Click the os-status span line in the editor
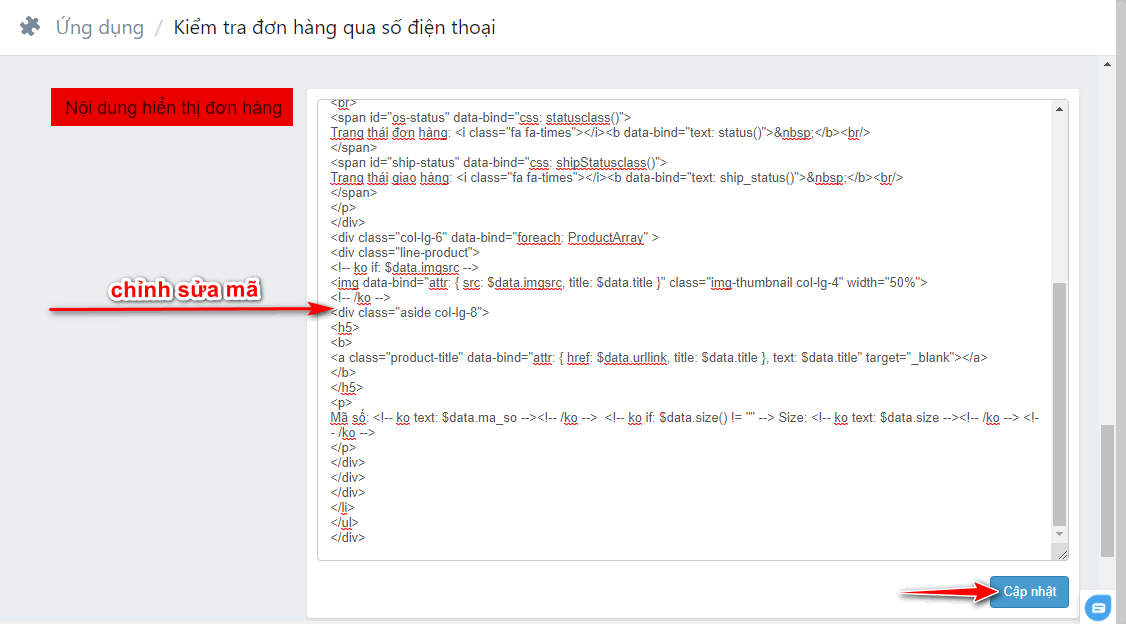 tap(480, 117)
